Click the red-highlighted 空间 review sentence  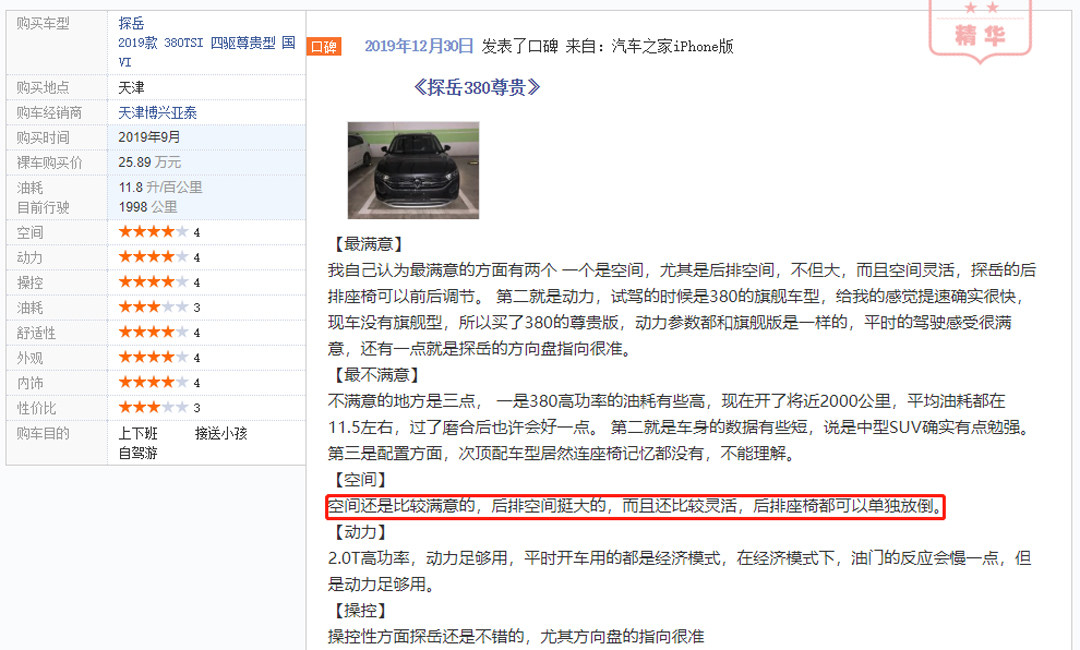pos(635,506)
